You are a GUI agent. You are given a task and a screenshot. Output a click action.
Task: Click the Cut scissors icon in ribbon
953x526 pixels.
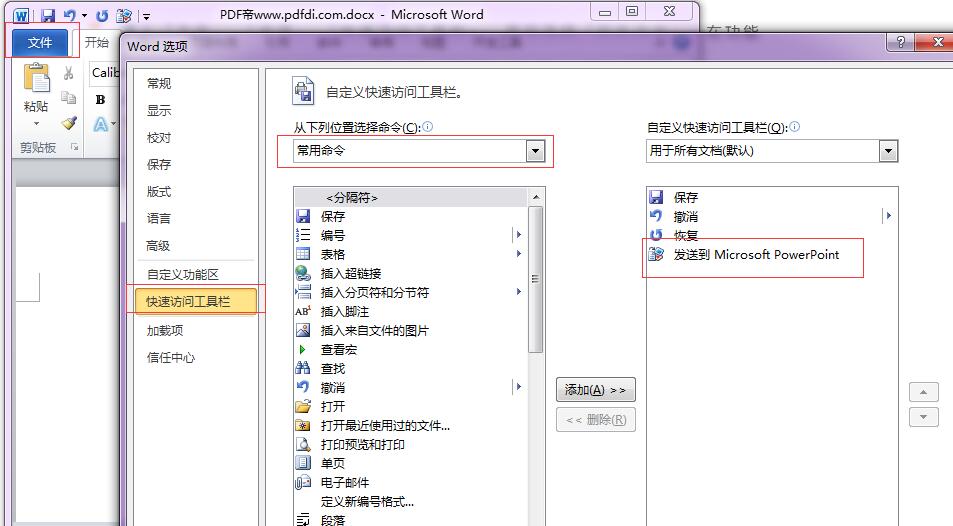[x=69, y=74]
